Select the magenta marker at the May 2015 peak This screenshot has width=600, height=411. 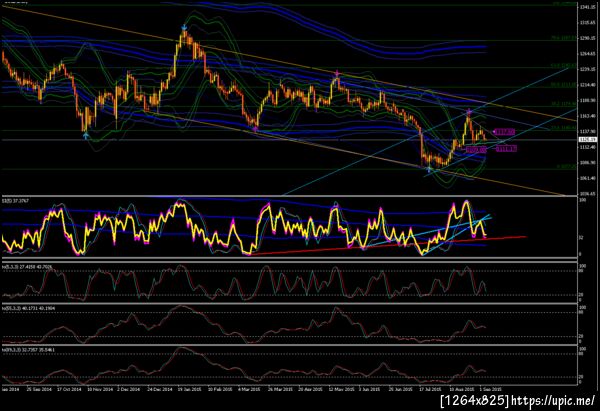click(x=337, y=72)
